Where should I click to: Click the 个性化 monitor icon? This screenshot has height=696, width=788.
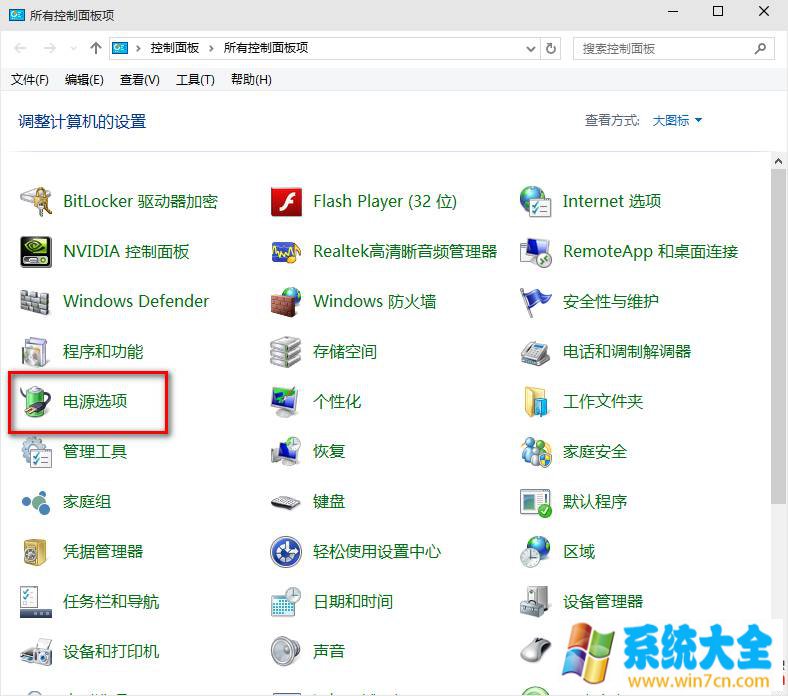(x=285, y=402)
